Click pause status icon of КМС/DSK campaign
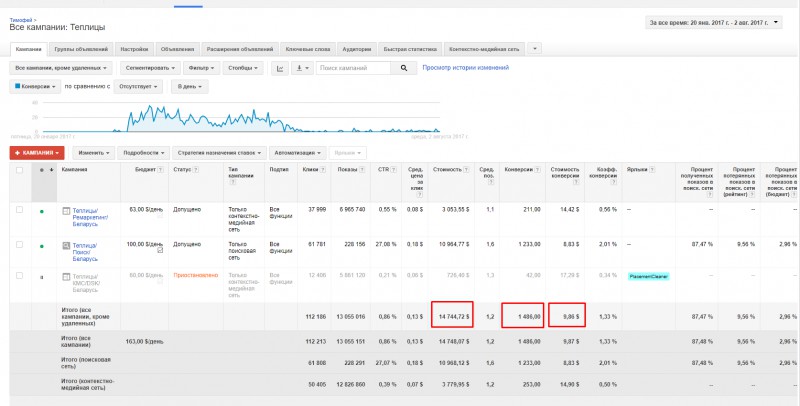Image resolution: width=800 pixels, height=406 pixels. 42,277
